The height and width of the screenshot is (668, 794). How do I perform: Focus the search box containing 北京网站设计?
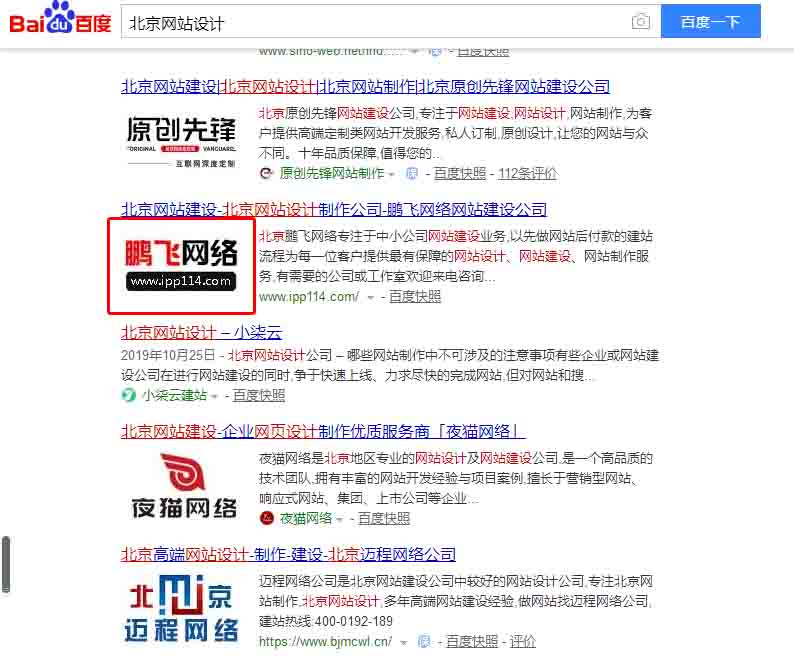390,22
